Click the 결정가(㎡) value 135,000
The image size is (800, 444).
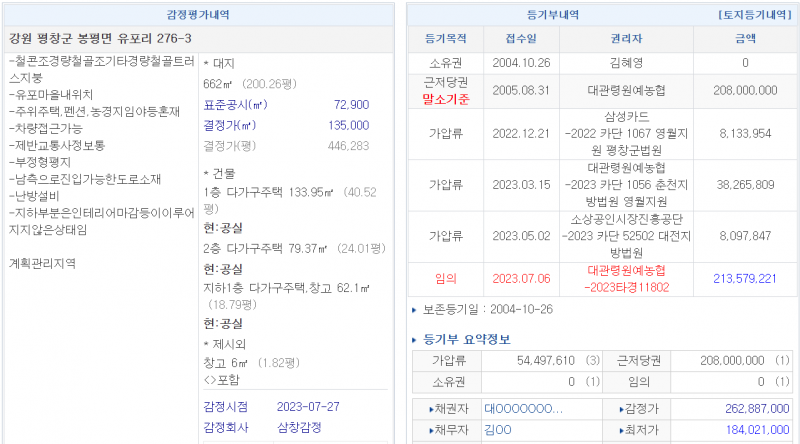[x=348, y=125]
